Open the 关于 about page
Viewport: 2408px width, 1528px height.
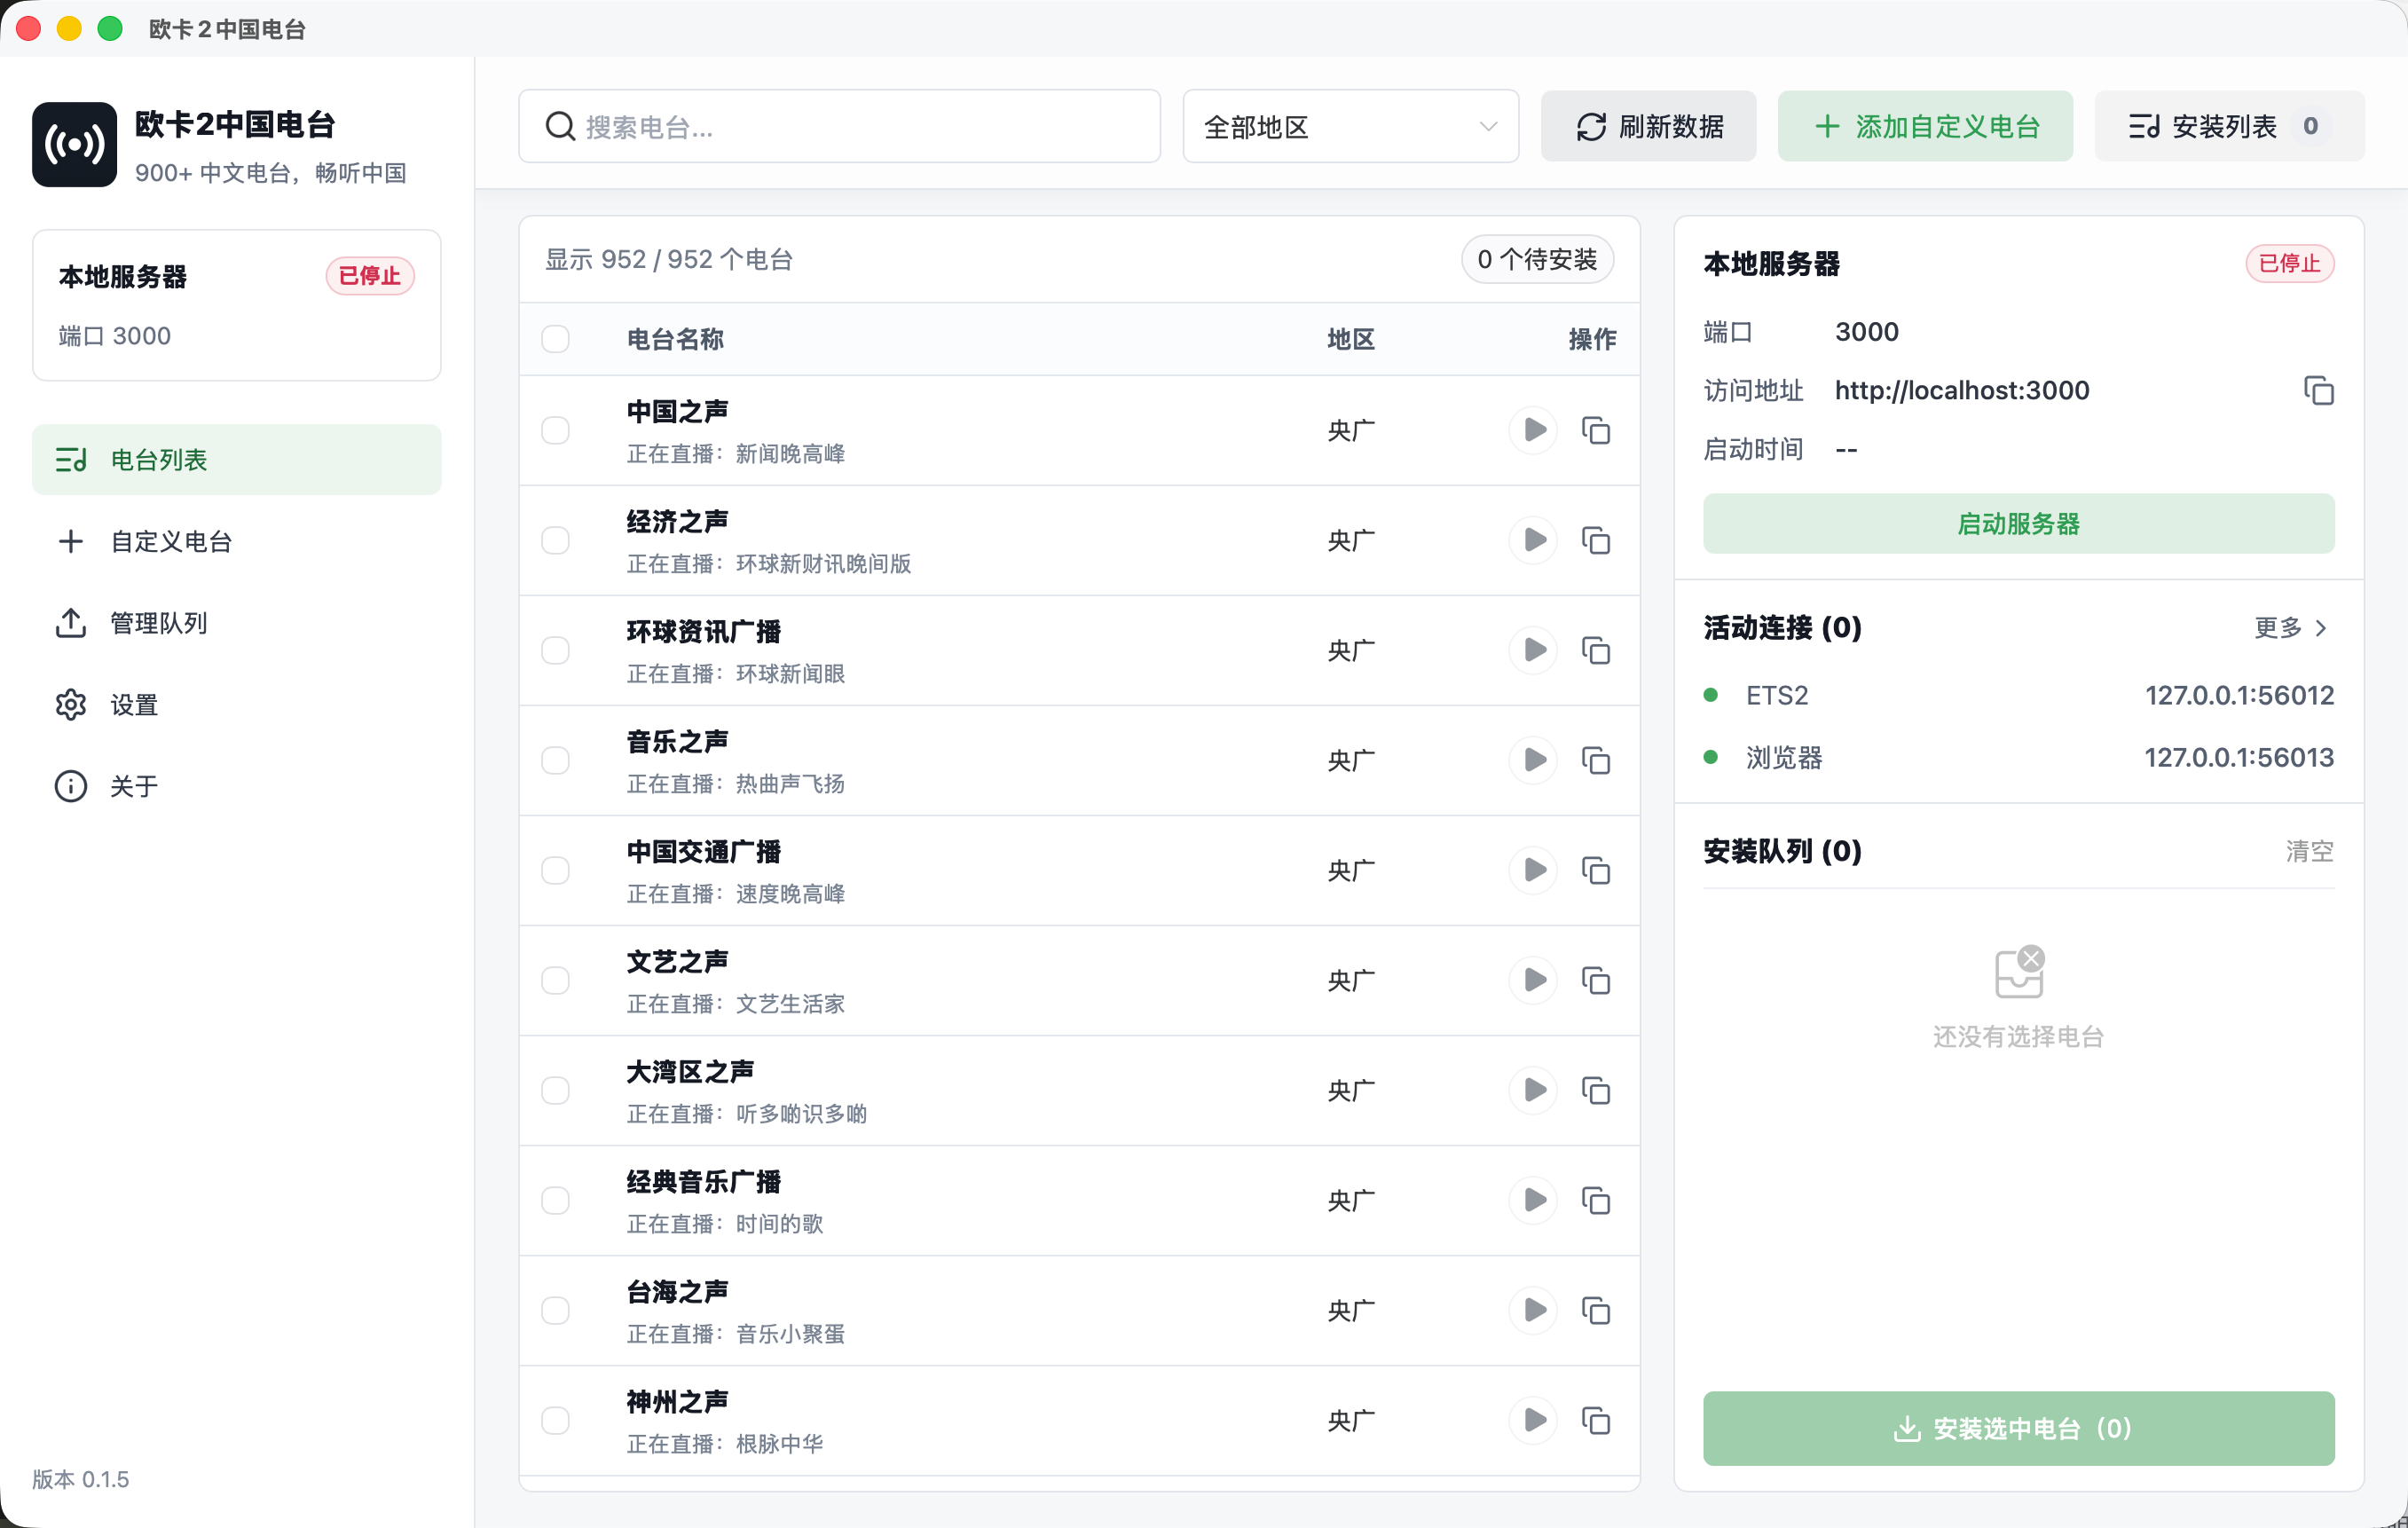pos(236,786)
